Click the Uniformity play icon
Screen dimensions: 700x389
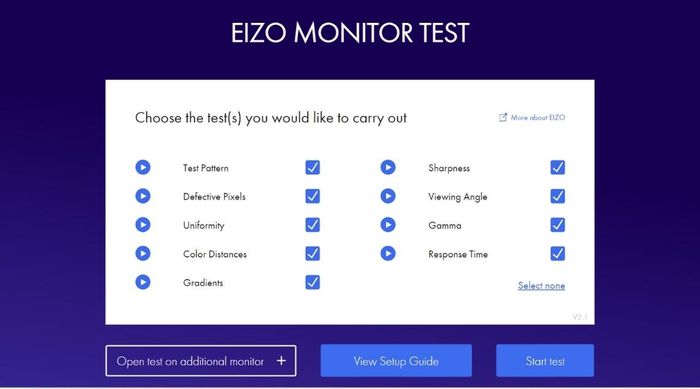point(143,225)
